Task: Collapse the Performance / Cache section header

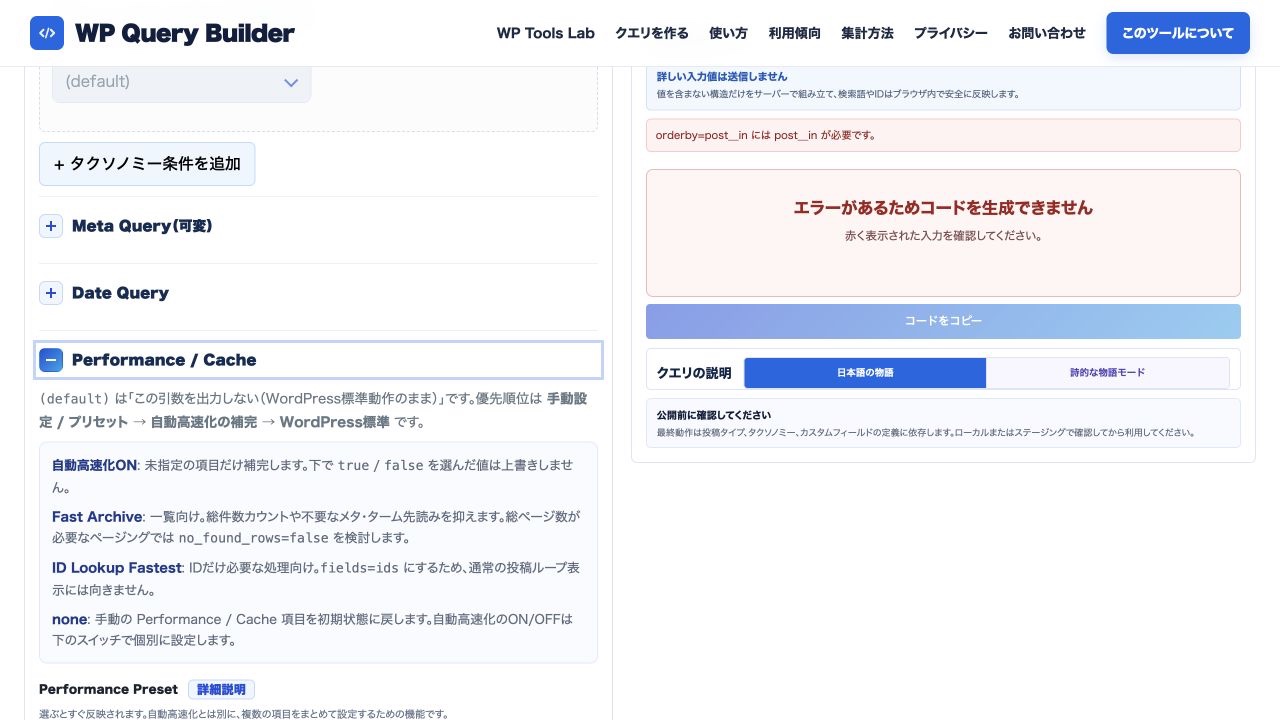Action: 318,360
